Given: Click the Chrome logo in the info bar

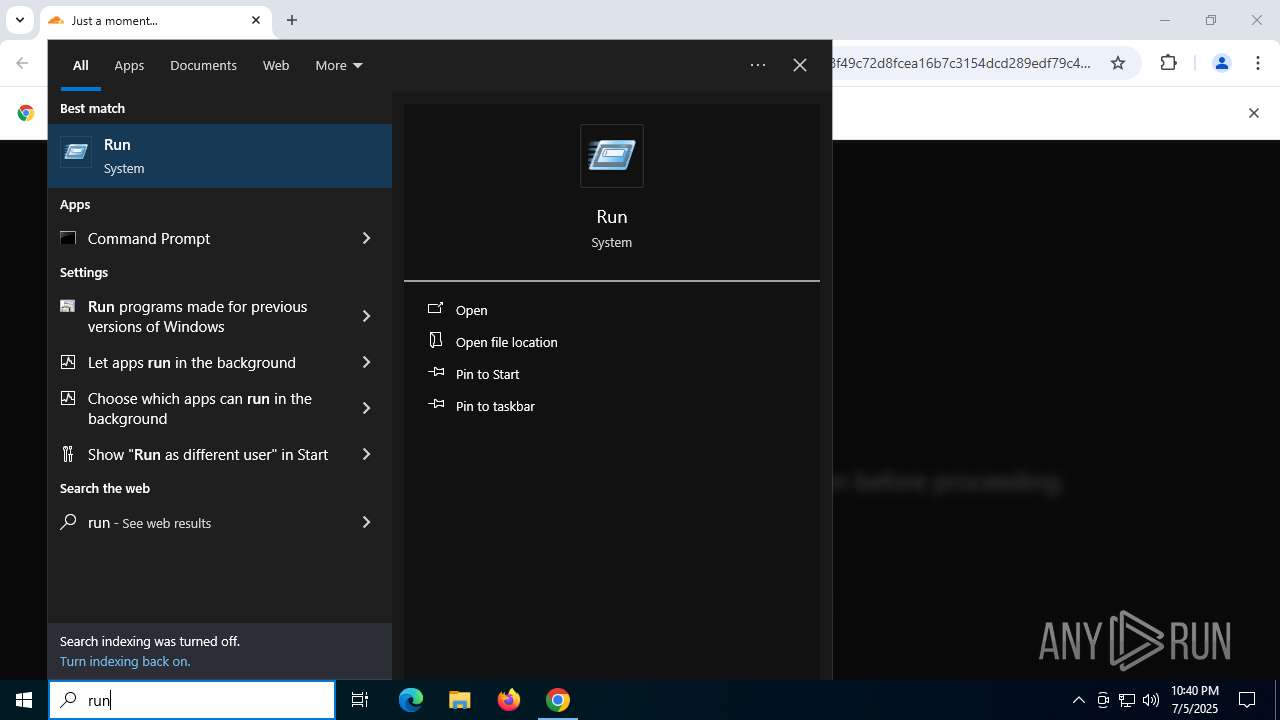Looking at the screenshot, I should point(26,113).
